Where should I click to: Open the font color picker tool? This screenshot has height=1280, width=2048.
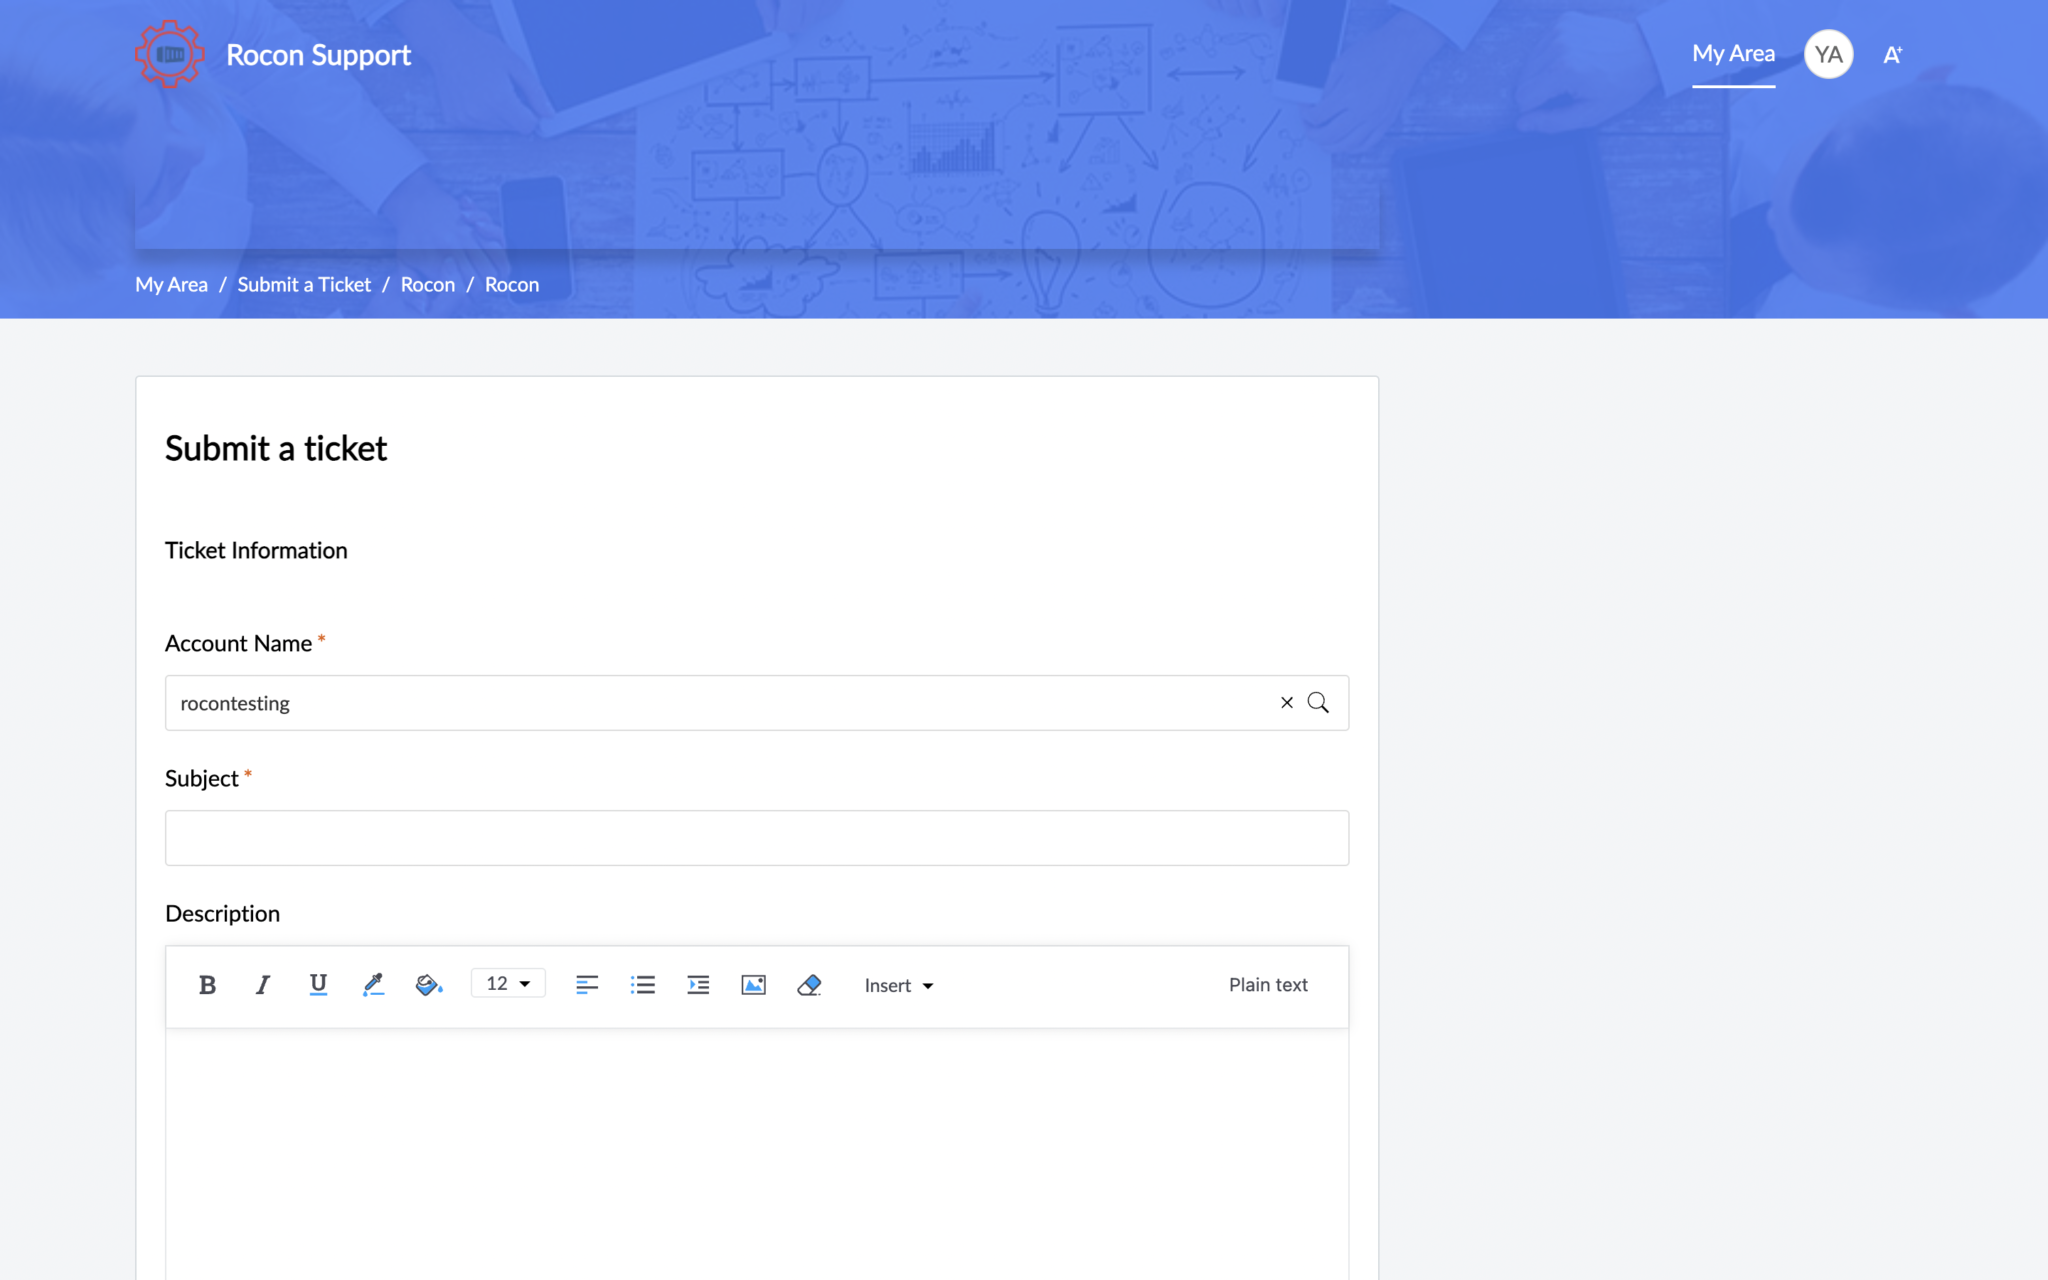[373, 985]
